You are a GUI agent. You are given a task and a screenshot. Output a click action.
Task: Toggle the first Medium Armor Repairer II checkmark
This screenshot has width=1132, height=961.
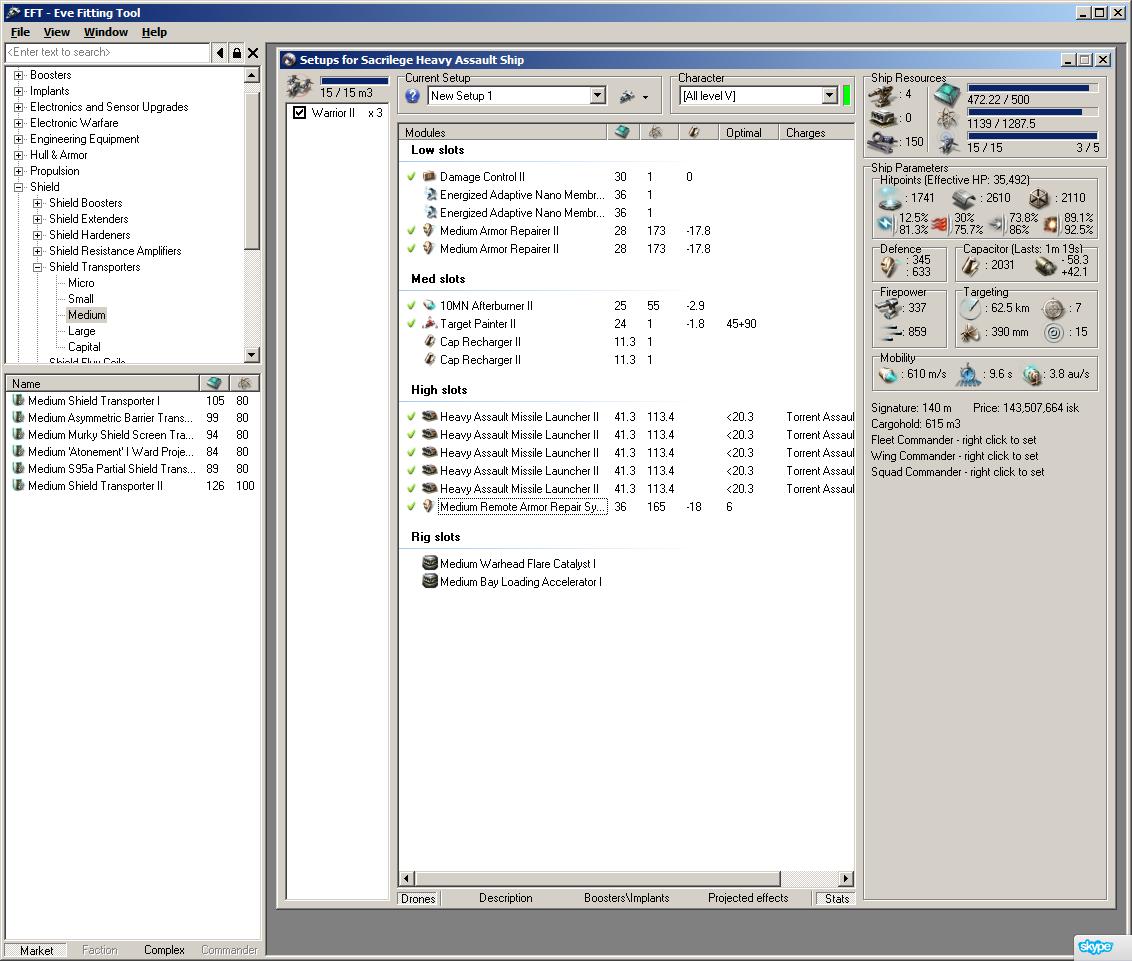point(412,230)
